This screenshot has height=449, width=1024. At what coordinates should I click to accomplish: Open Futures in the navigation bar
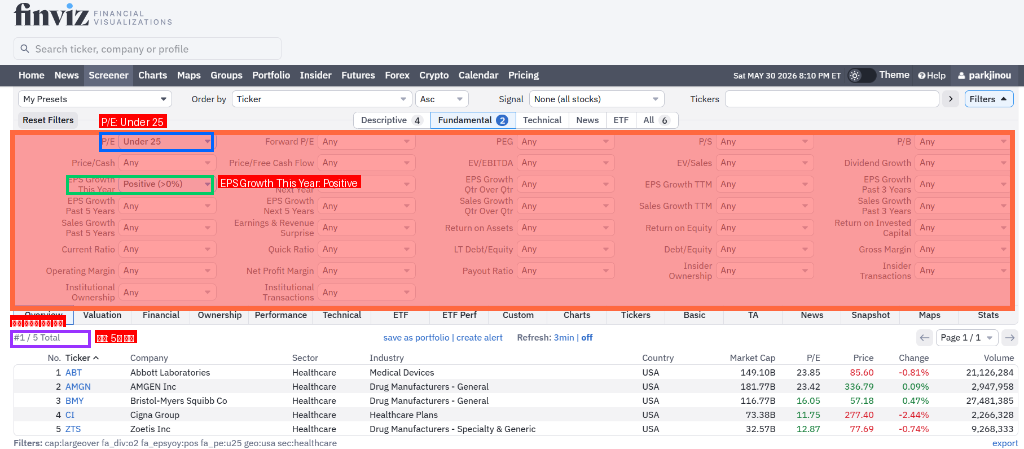tap(358, 75)
